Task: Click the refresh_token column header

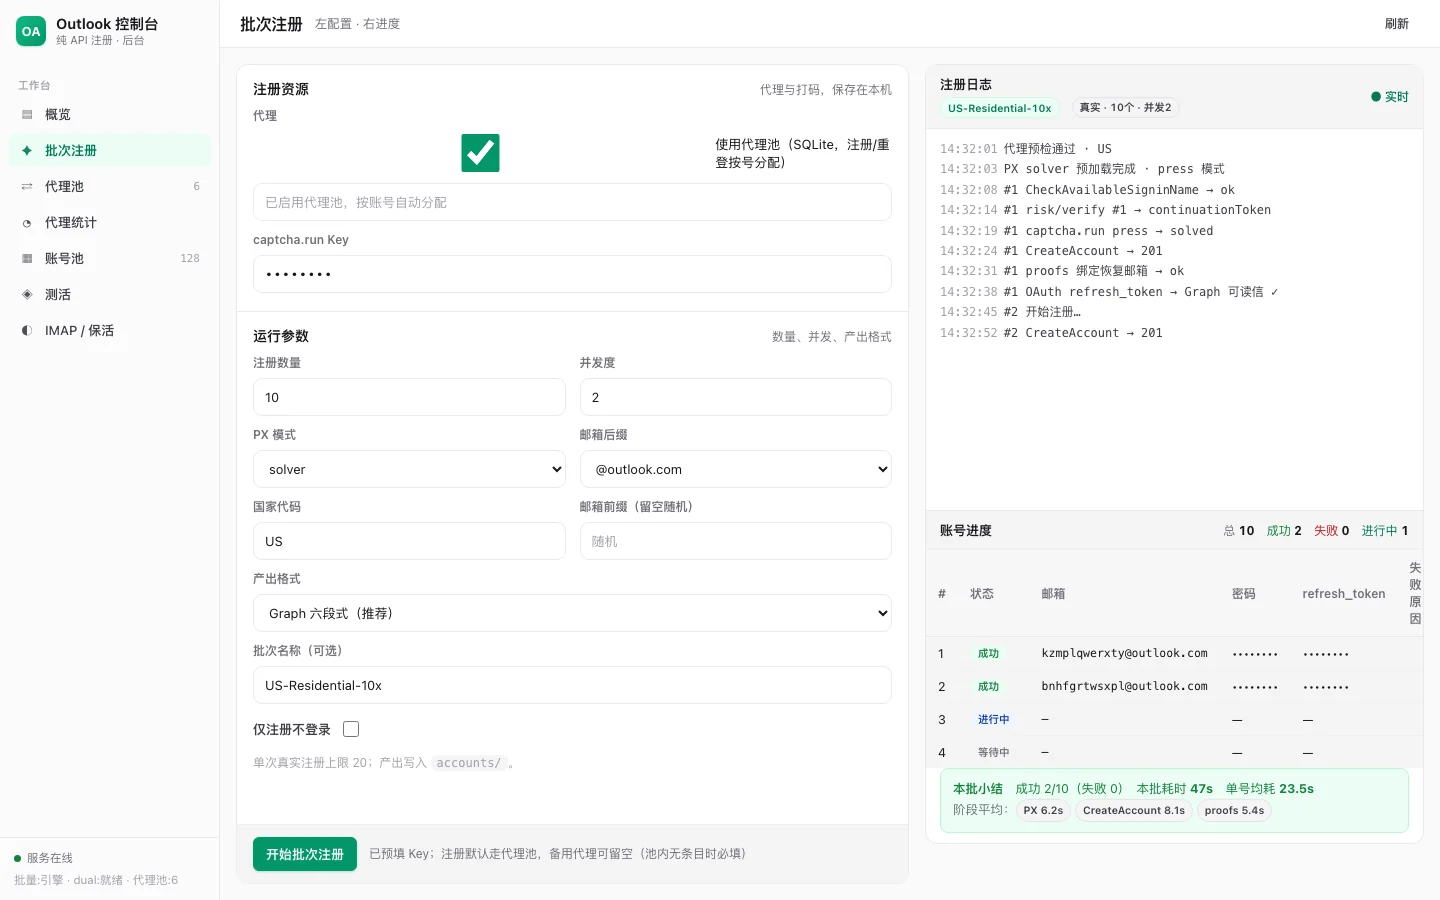Action: [1344, 594]
